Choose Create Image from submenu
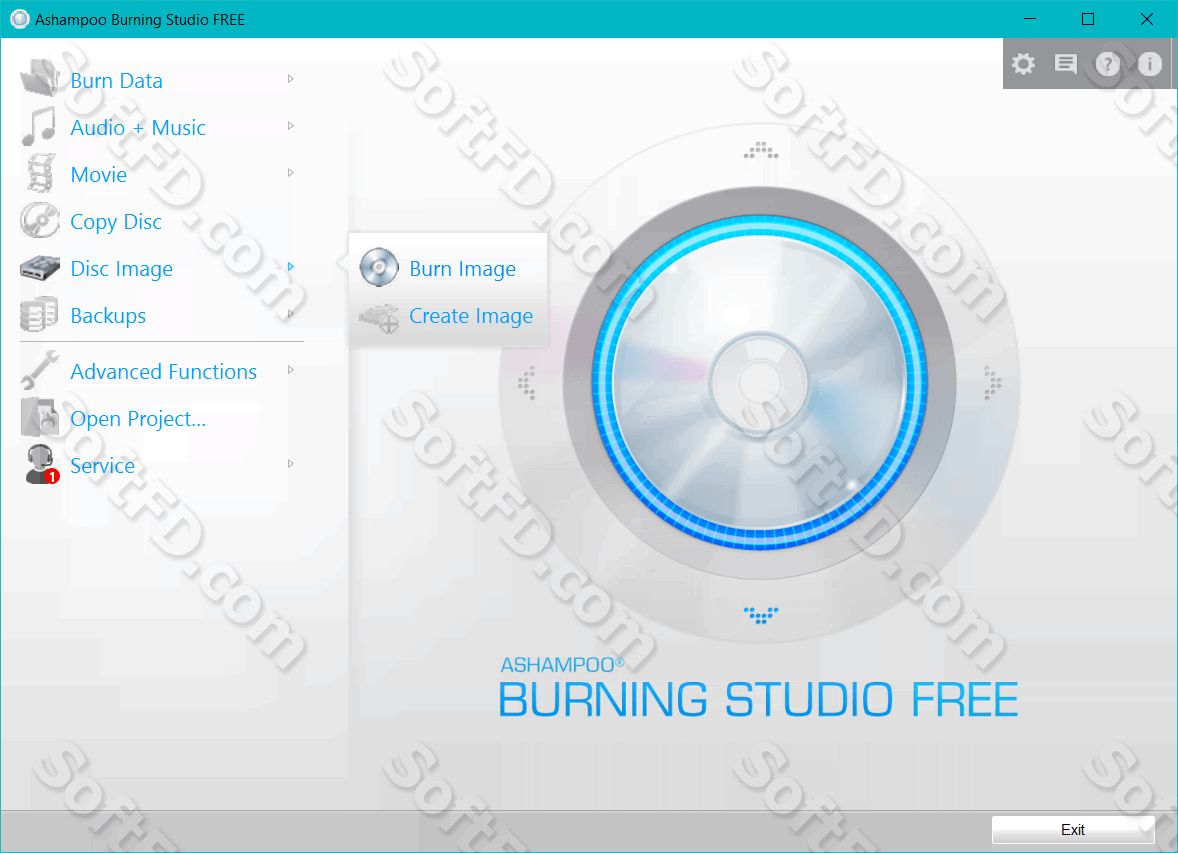 tap(471, 316)
